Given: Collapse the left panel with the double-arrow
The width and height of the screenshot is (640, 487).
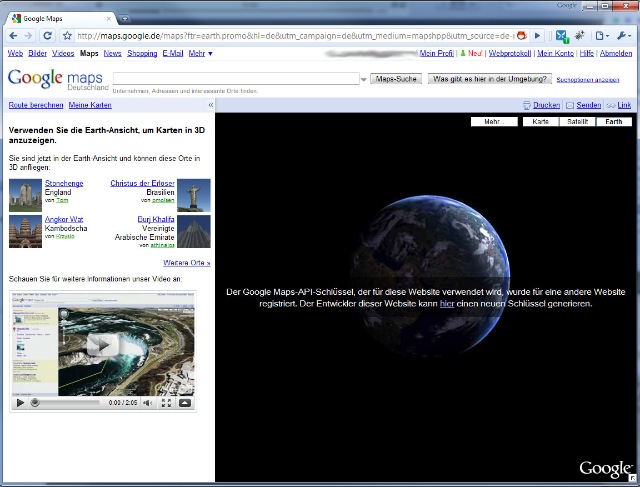Looking at the screenshot, I should pyautogui.click(x=210, y=105).
